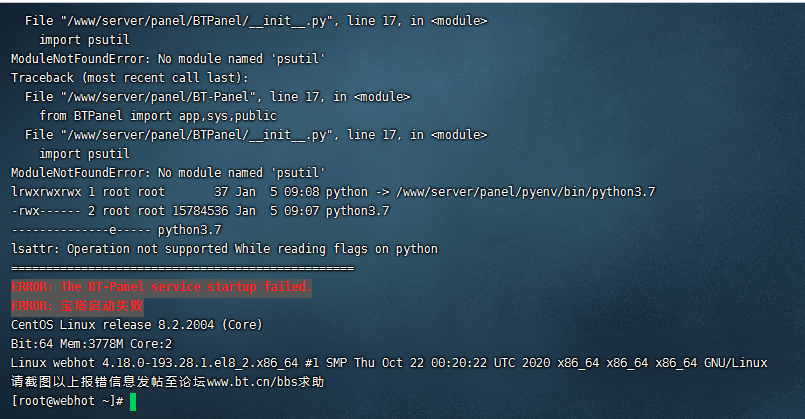Click the red 宝塔启动失败 error line

pos(77,306)
